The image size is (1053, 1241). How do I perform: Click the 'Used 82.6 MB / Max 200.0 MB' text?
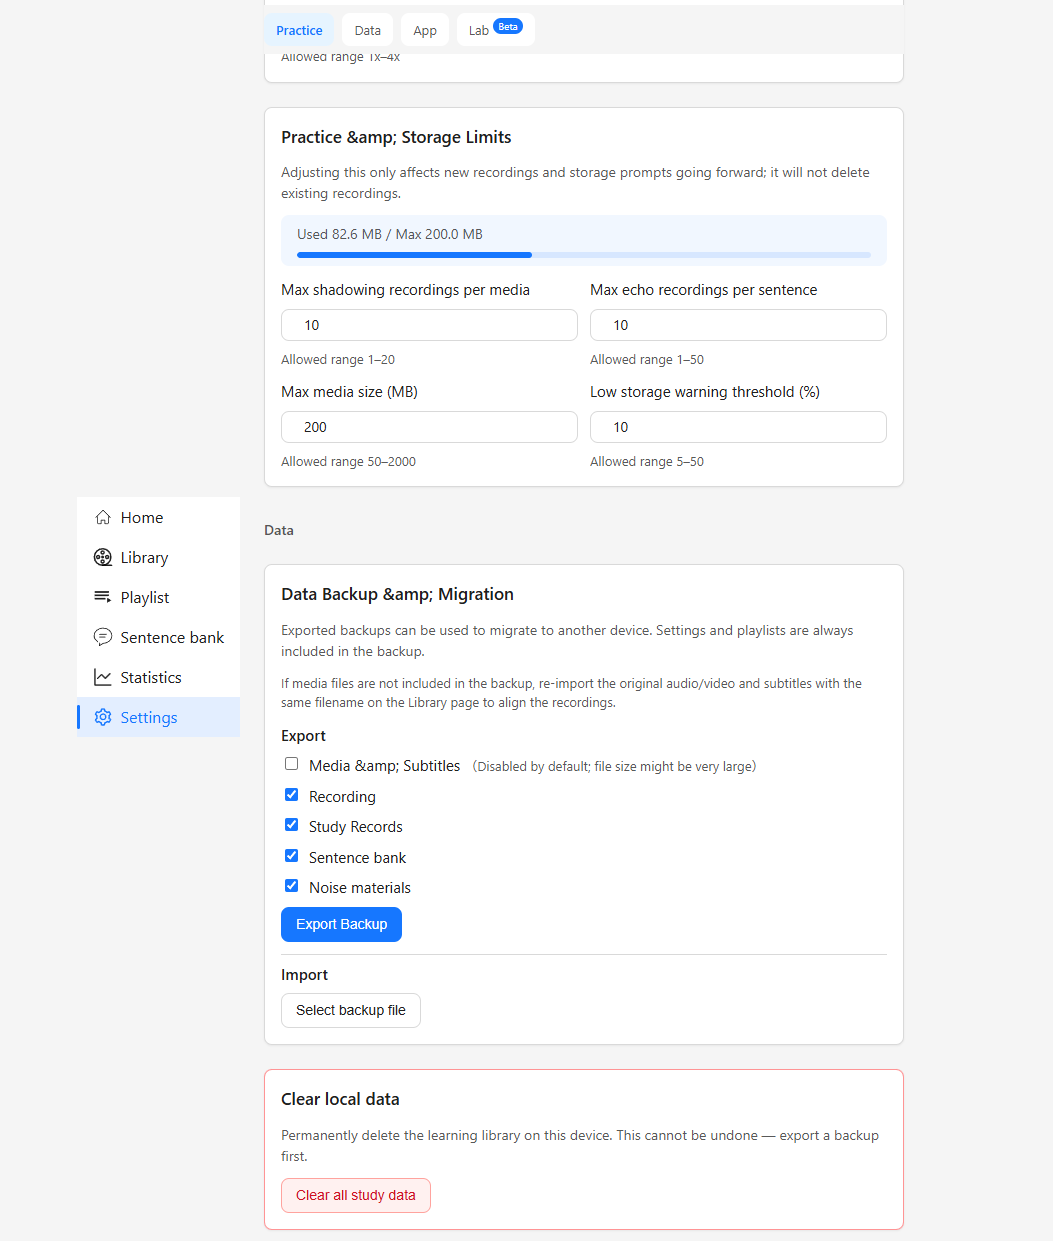point(390,234)
